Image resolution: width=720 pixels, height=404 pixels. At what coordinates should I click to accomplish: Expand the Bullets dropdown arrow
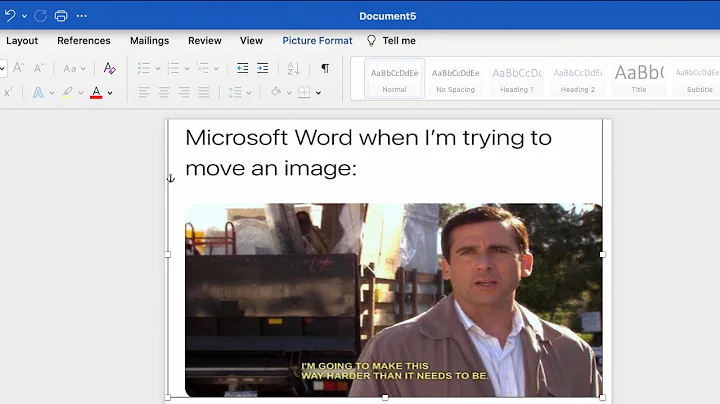point(158,69)
